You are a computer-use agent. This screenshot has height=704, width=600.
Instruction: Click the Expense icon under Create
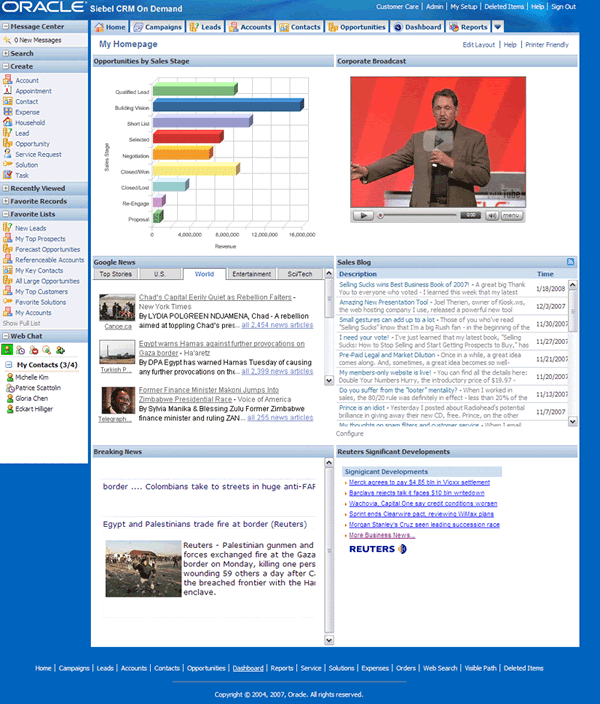[8, 111]
